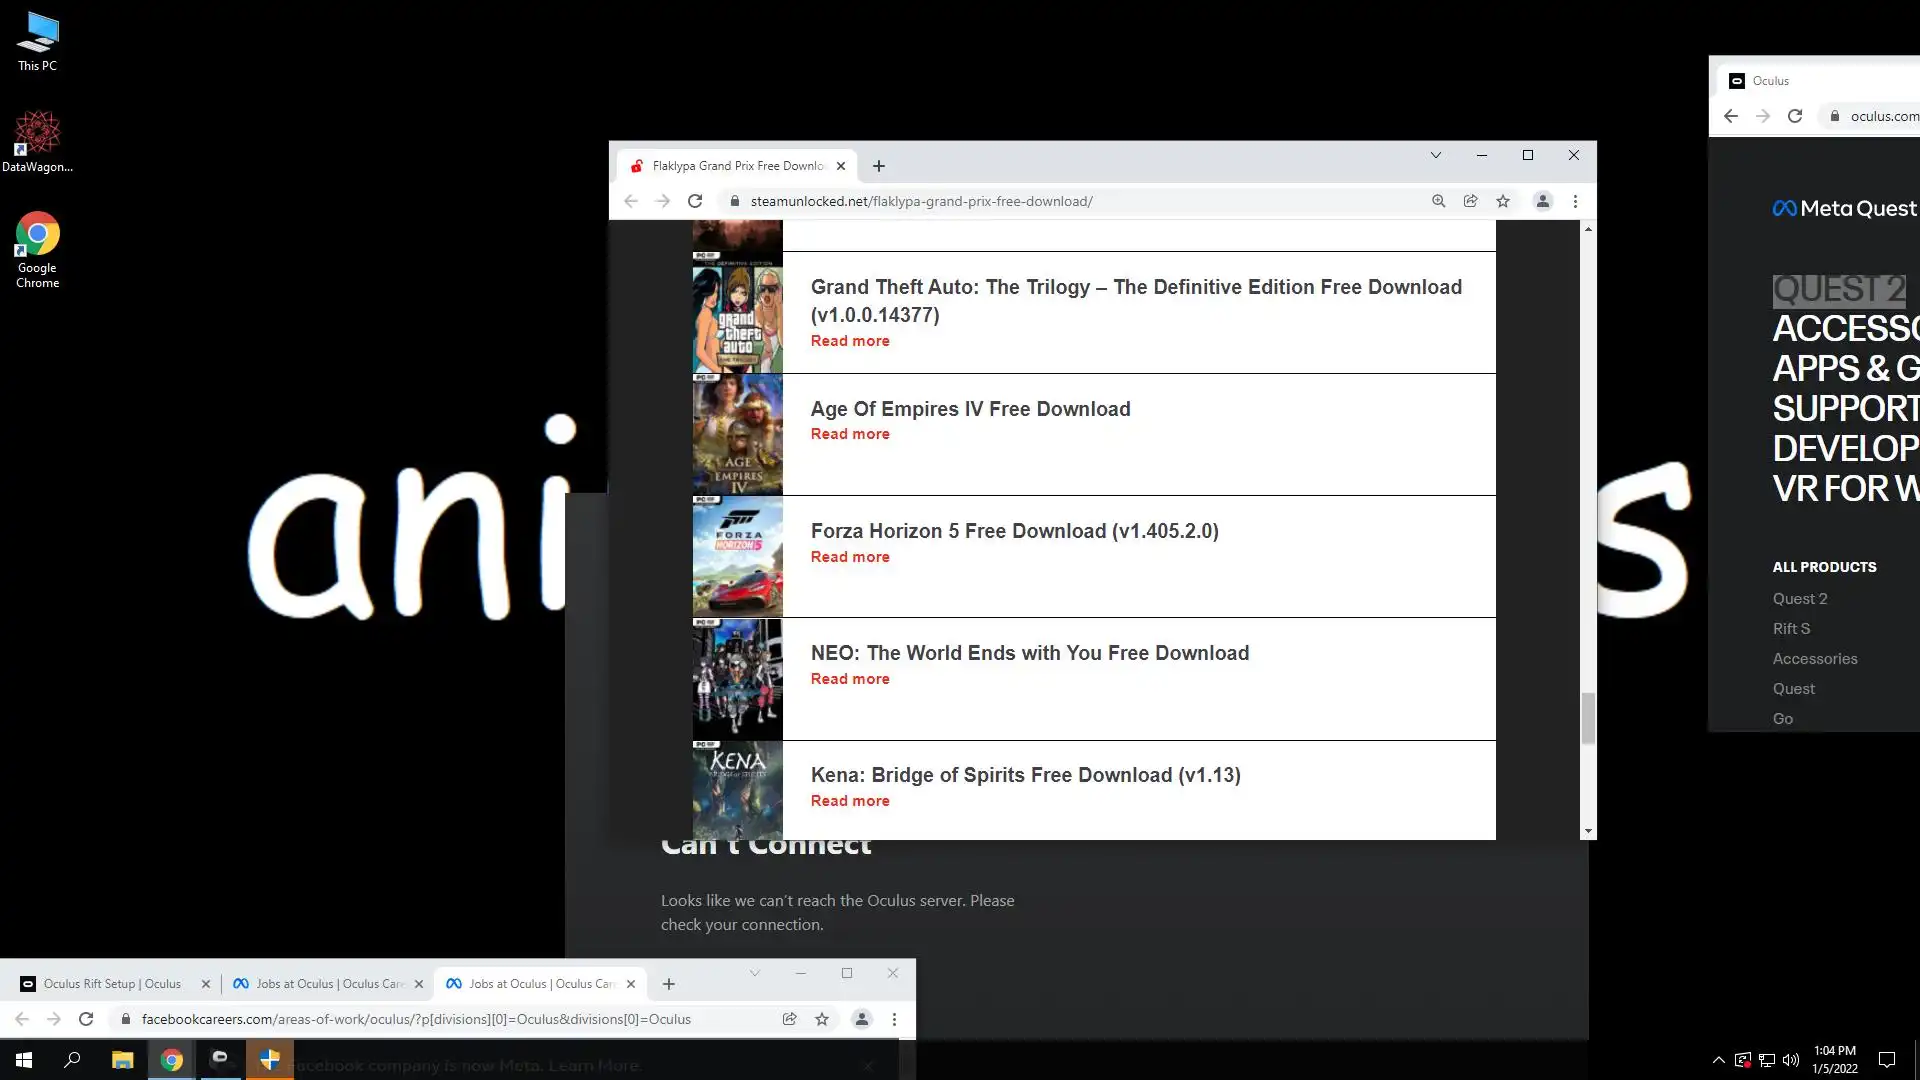
Task: Reload the steamunlocked page
Action: pyautogui.click(x=695, y=201)
